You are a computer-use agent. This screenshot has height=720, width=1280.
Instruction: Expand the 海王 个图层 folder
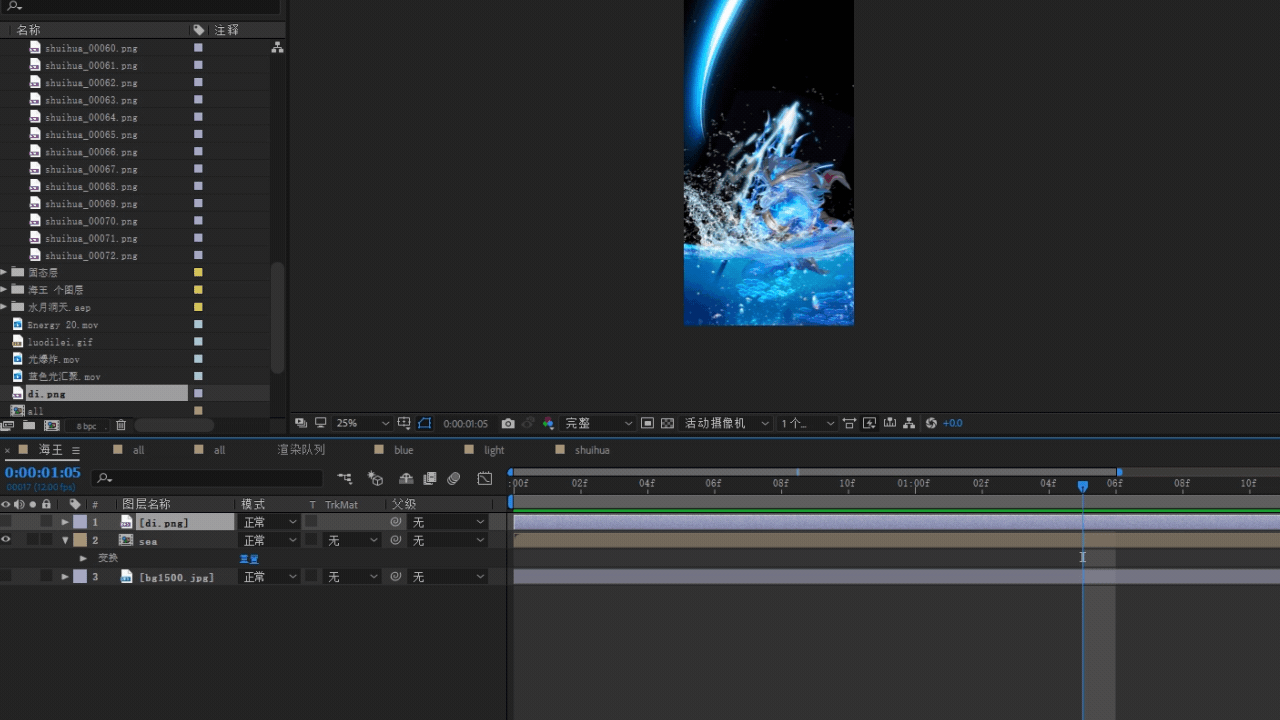[x=4, y=289]
